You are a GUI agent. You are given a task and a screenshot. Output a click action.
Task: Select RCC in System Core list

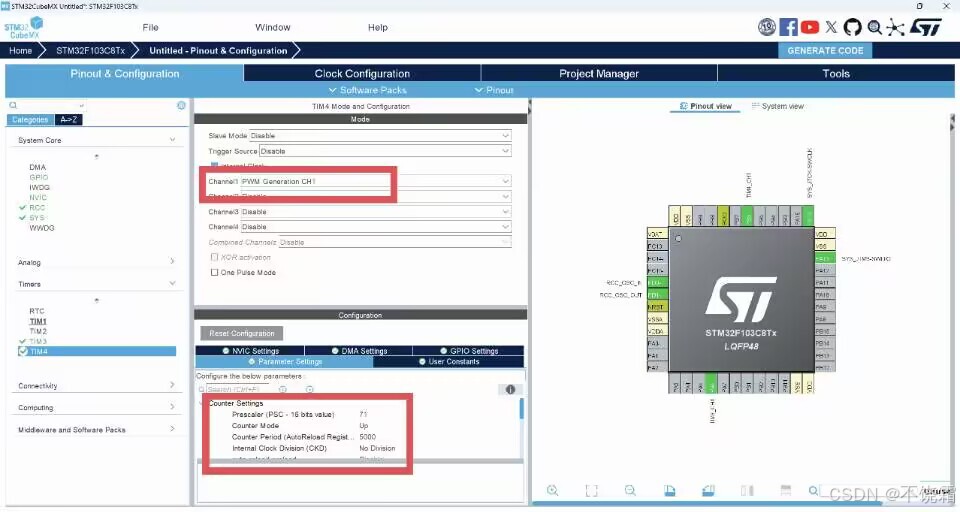pyautogui.click(x=37, y=208)
